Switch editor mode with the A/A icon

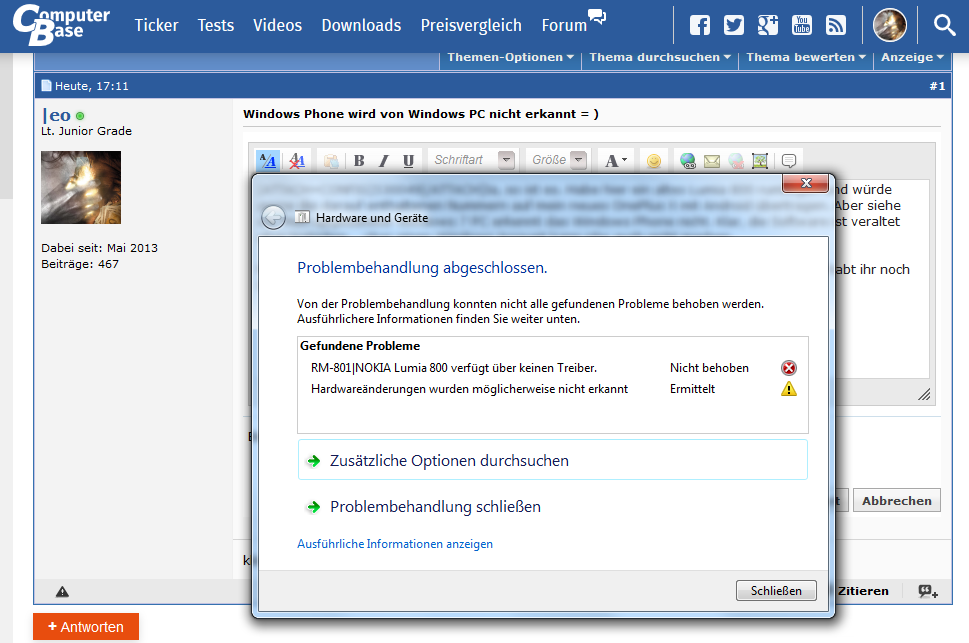pos(268,161)
